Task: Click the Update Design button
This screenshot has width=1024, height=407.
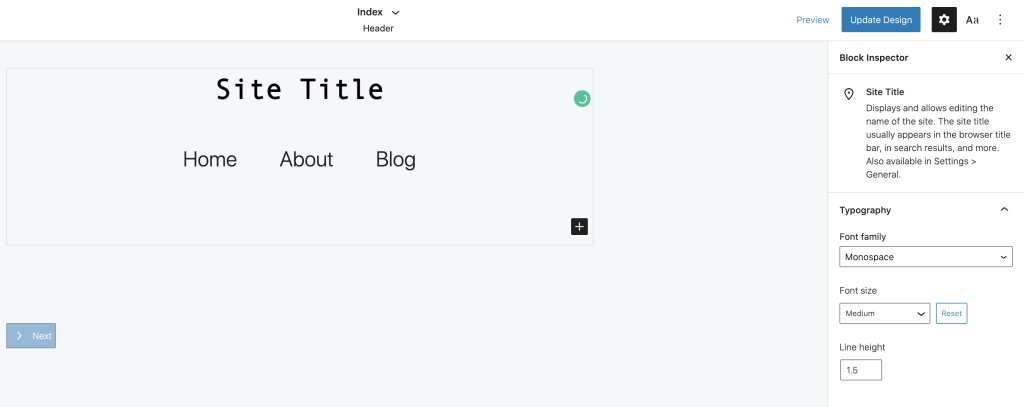Action: [880, 20]
